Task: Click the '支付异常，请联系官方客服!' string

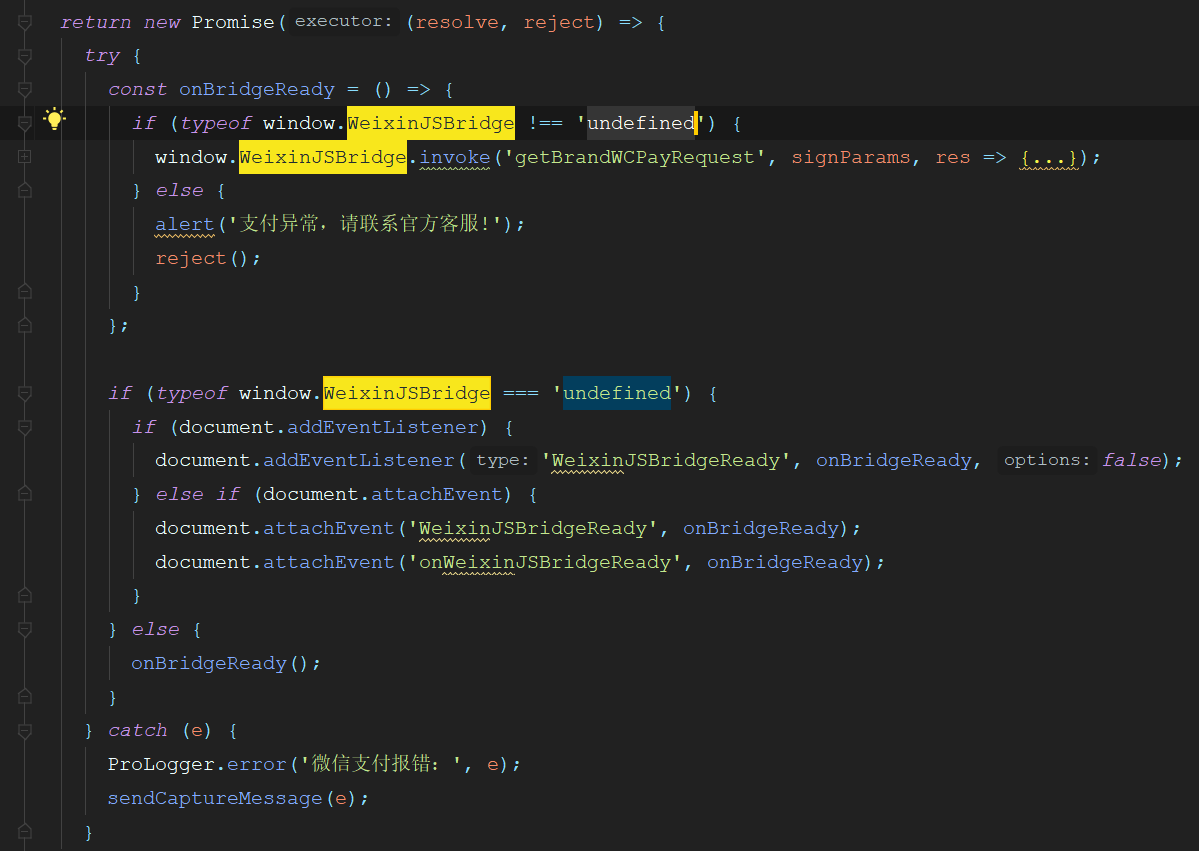Action: click(366, 224)
